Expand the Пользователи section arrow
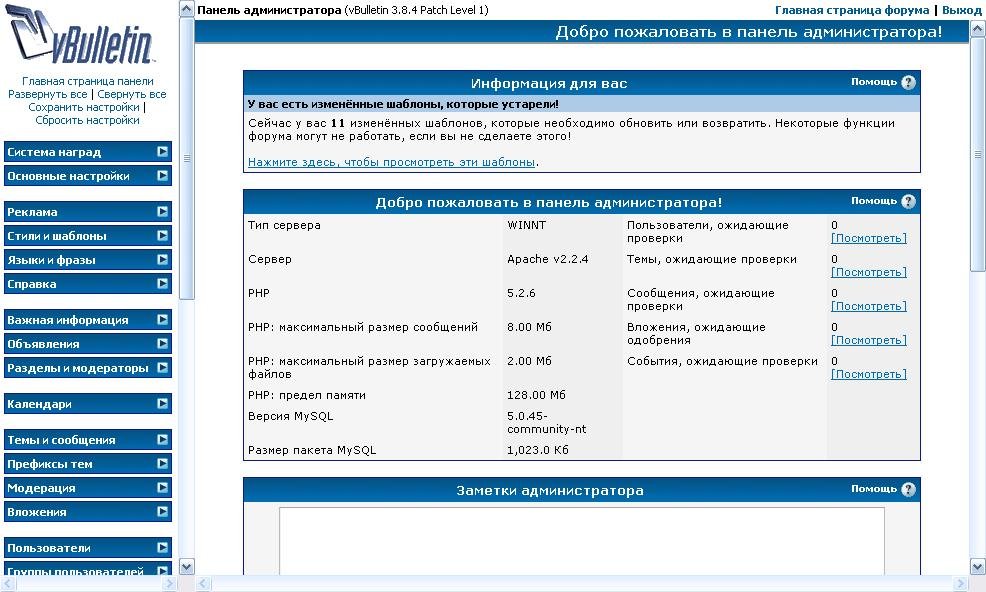The width and height of the screenshot is (986, 592). 162,547
